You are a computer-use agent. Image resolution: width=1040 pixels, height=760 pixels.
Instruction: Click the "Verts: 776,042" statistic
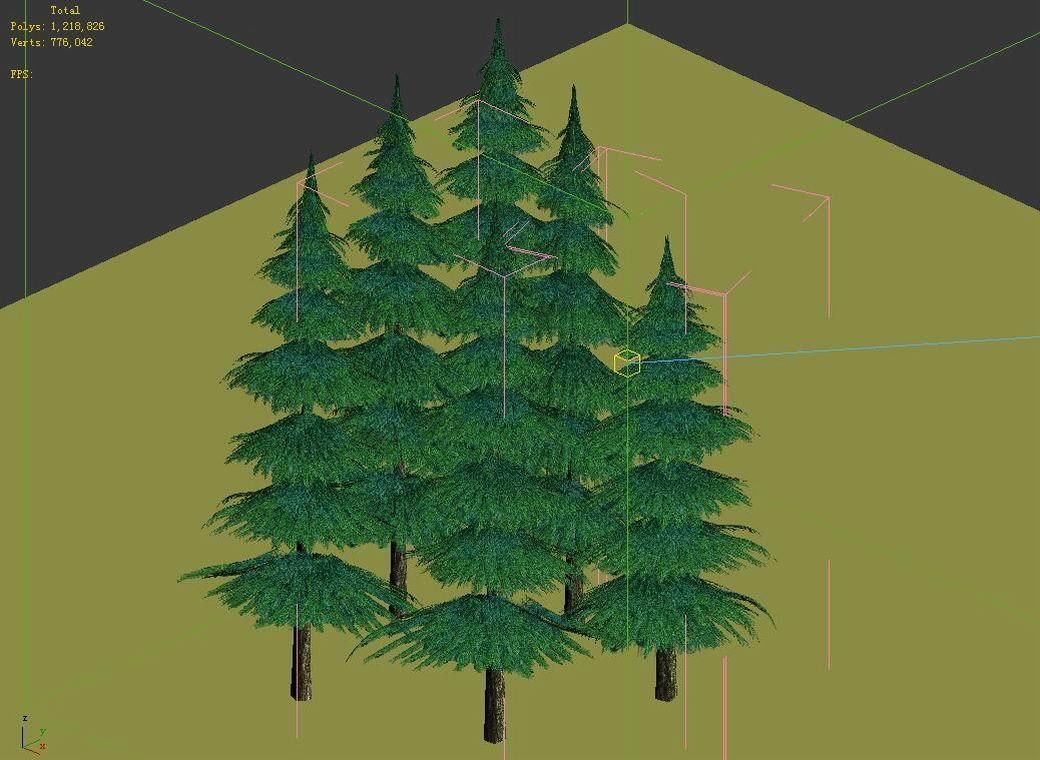pos(52,42)
